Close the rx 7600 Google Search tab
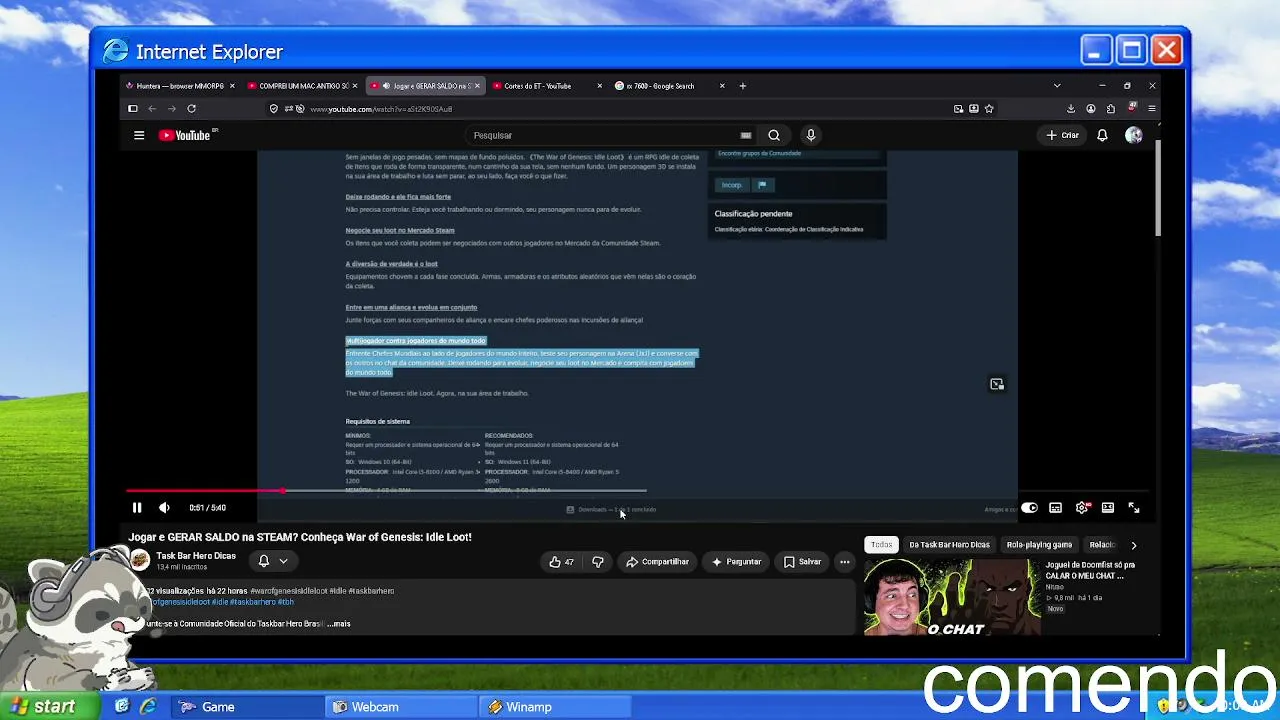1280x720 pixels. click(722, 86)
